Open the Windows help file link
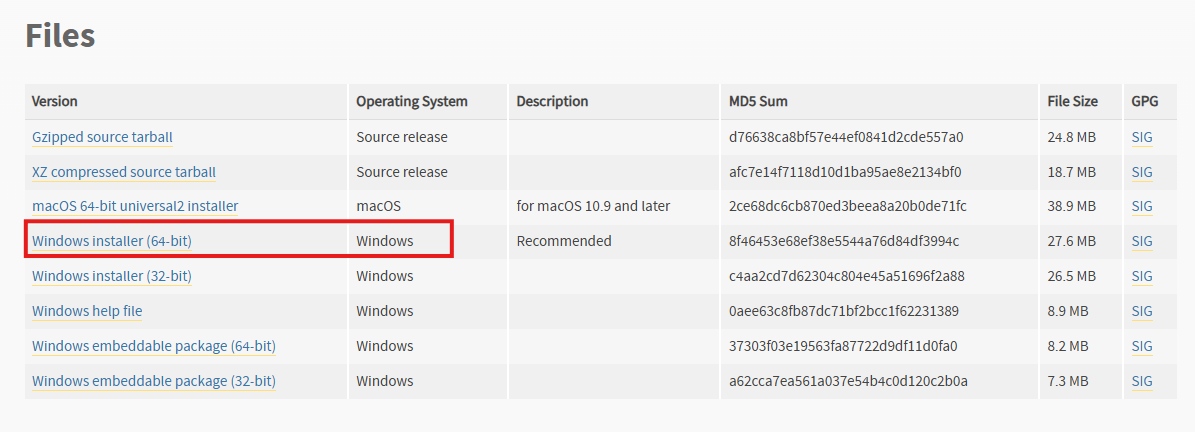The image size is (1195, 432). coord(87,311)
